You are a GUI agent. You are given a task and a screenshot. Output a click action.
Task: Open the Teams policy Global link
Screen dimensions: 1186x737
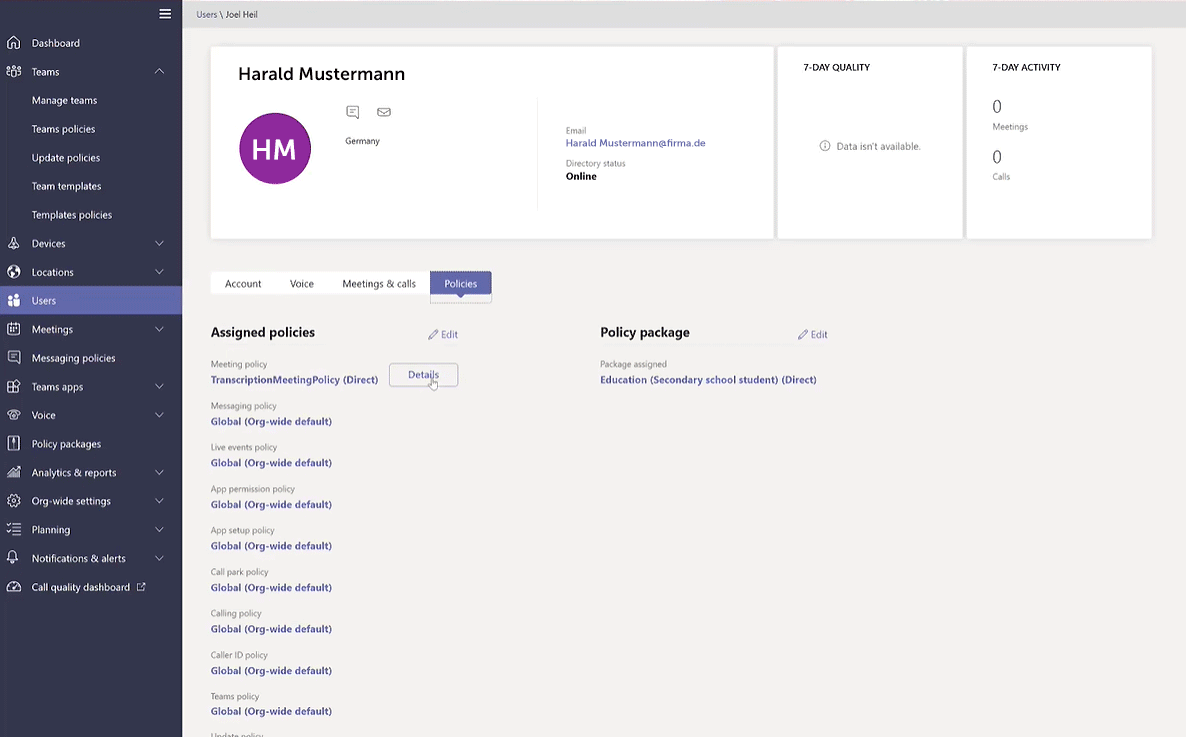(272, 711)
